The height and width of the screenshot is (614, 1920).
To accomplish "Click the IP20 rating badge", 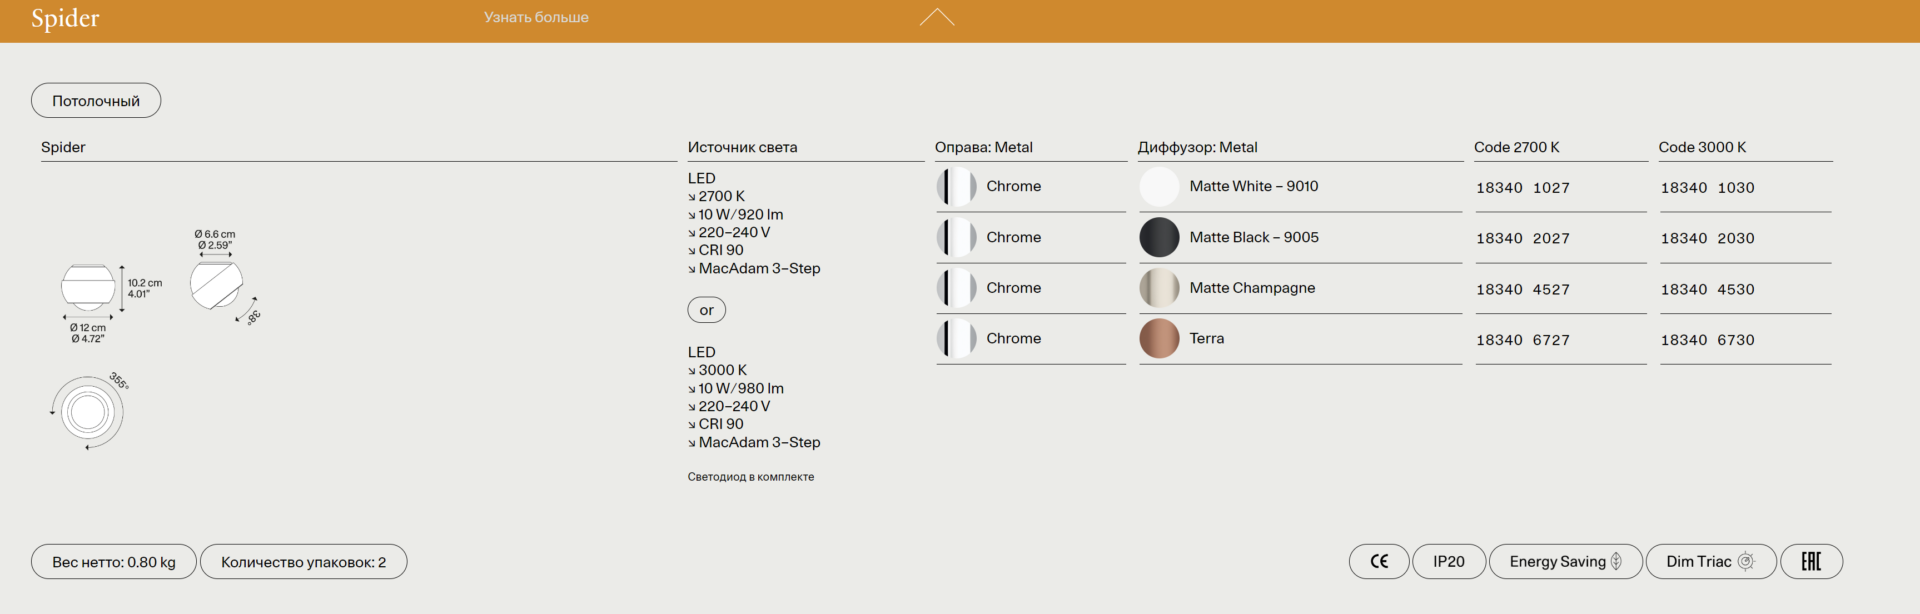I will pyautogui.click(x=1448, y=562).
